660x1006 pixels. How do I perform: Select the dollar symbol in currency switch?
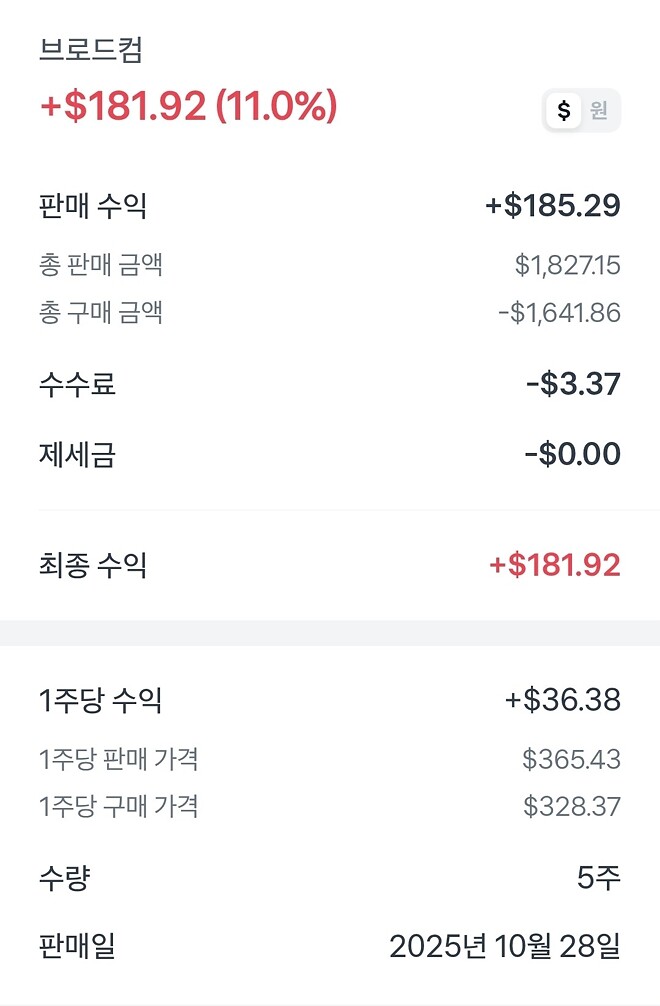(563, 110)
